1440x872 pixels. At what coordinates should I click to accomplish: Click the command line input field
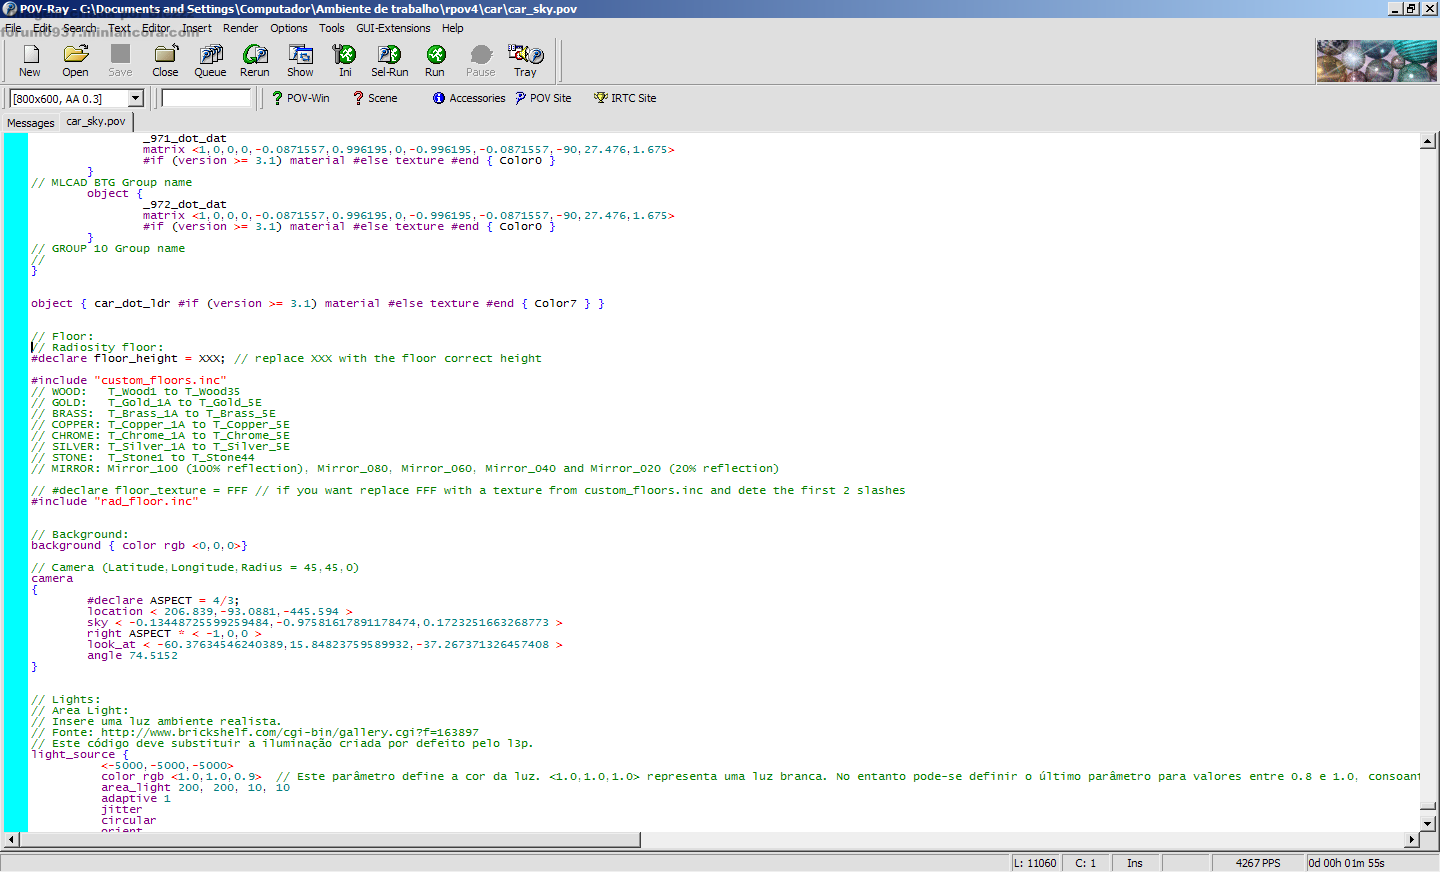pos(206,98)
